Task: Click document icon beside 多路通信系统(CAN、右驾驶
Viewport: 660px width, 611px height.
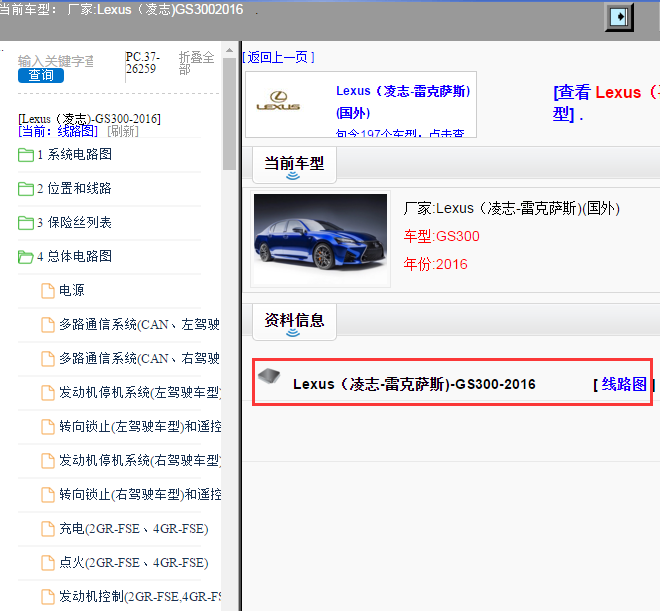Action: tap(48, 359)
